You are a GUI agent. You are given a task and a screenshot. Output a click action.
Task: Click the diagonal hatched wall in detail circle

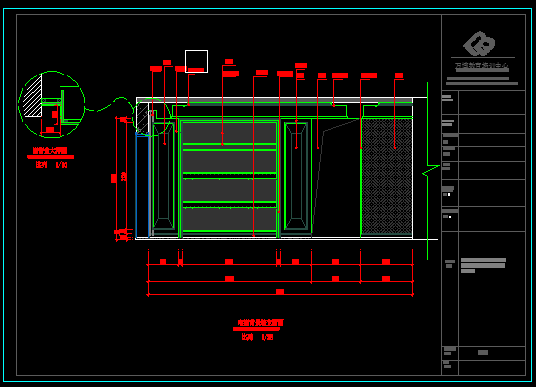pos(33,96)
